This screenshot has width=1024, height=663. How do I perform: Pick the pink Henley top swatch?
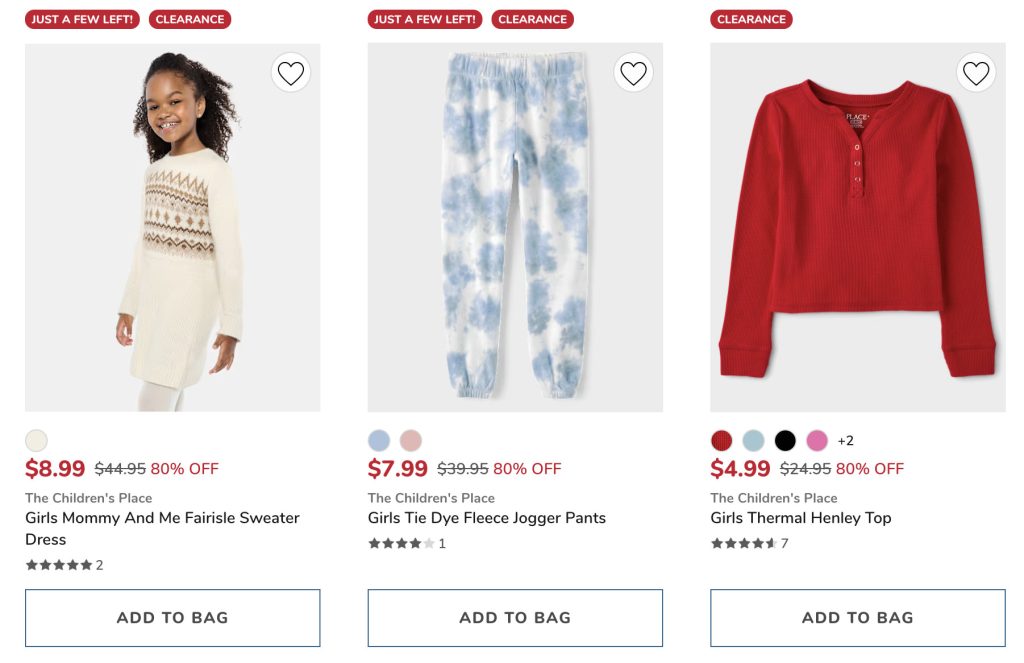[817, 441]
